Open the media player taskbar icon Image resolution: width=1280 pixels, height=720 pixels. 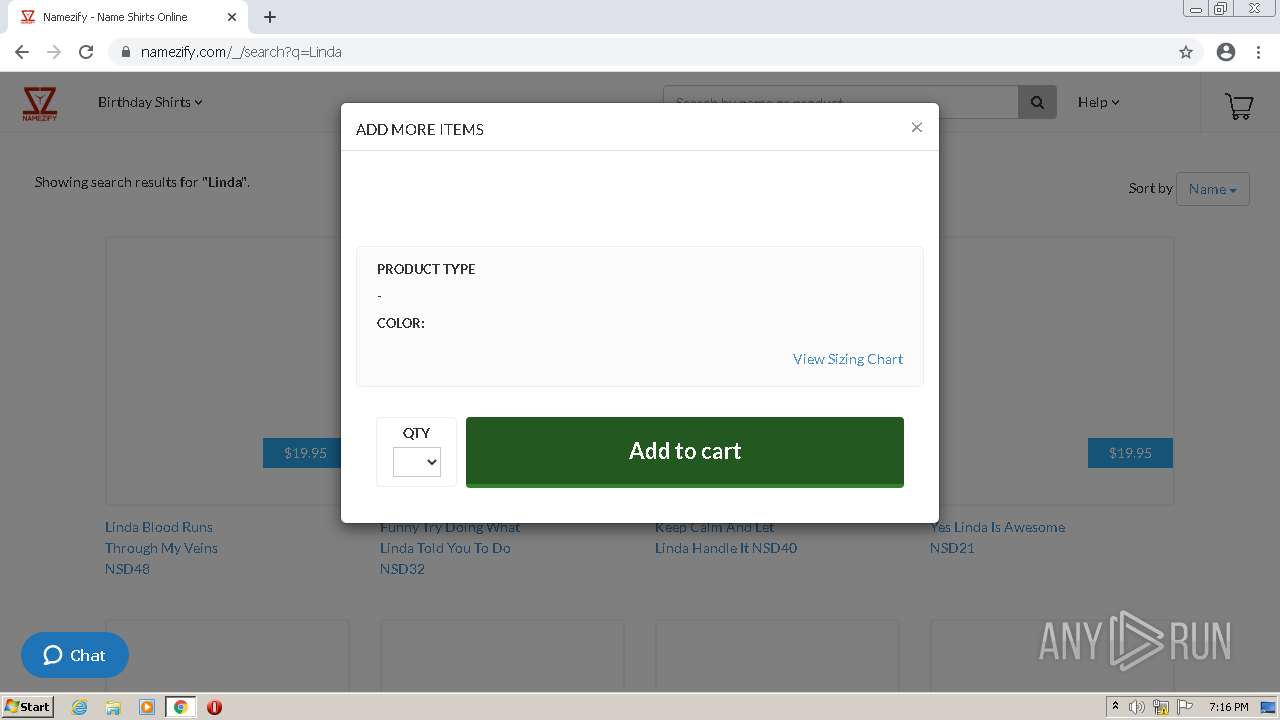click(147, 707)
